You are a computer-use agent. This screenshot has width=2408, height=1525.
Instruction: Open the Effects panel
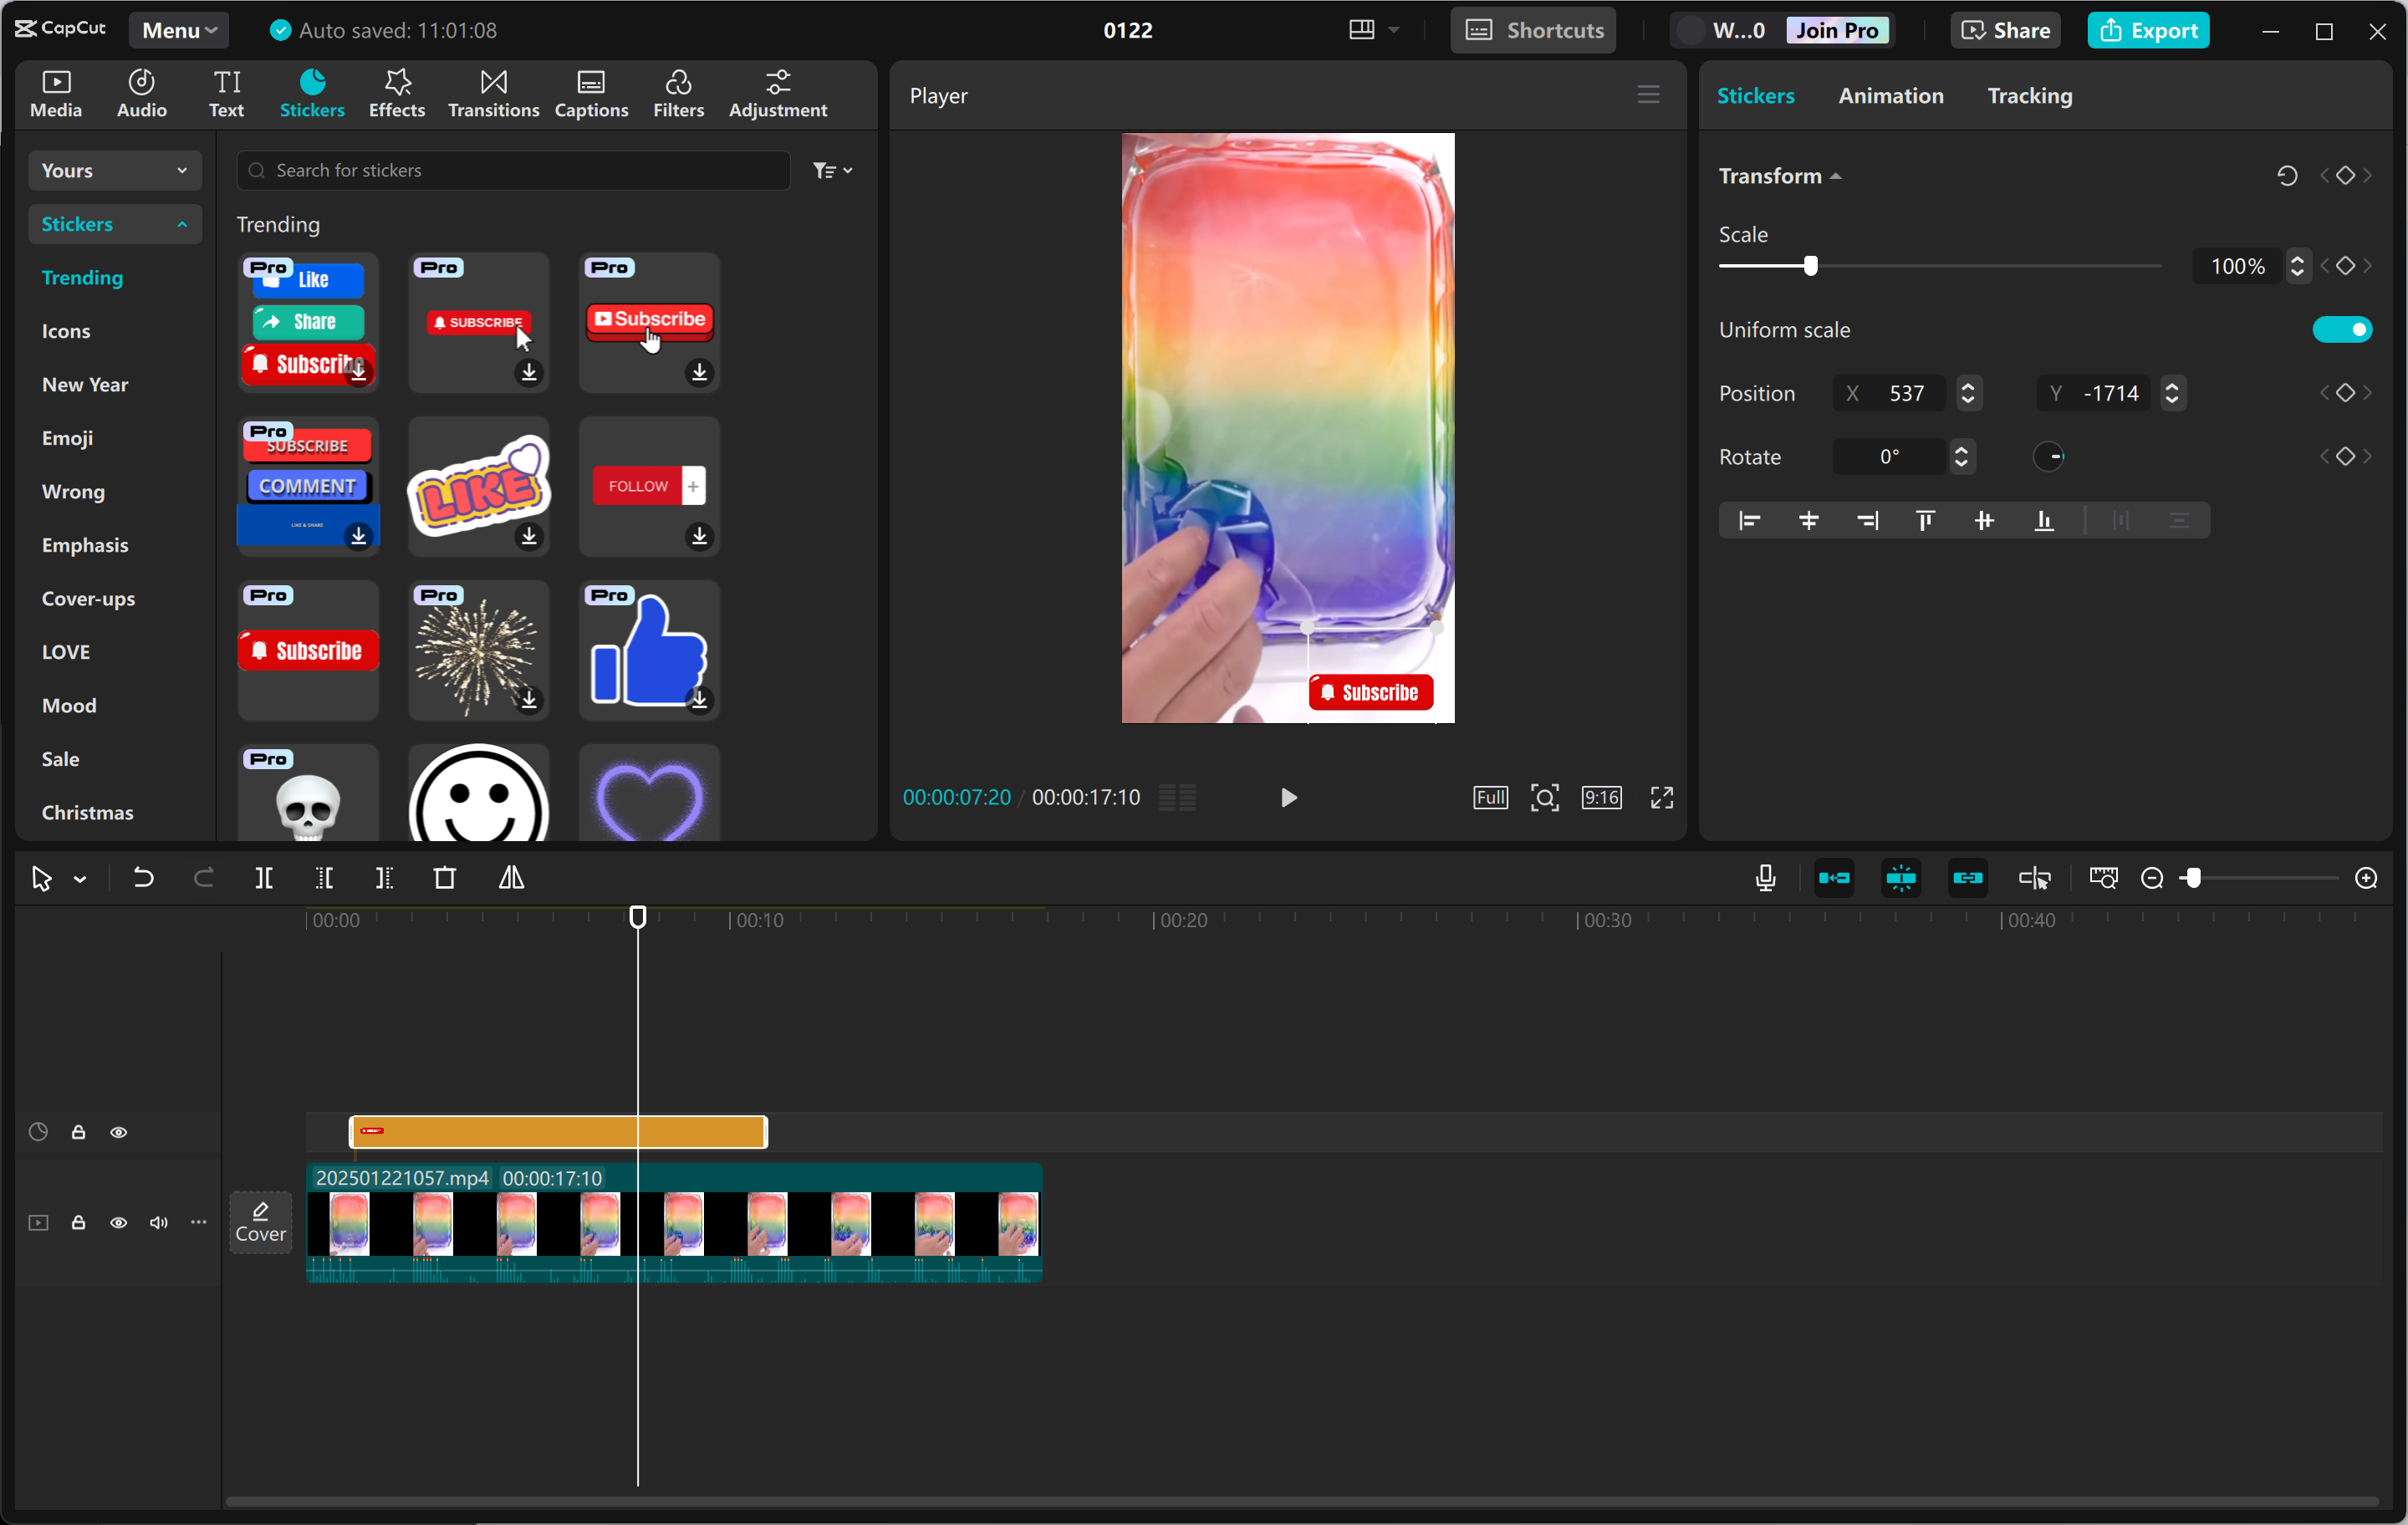396,92
